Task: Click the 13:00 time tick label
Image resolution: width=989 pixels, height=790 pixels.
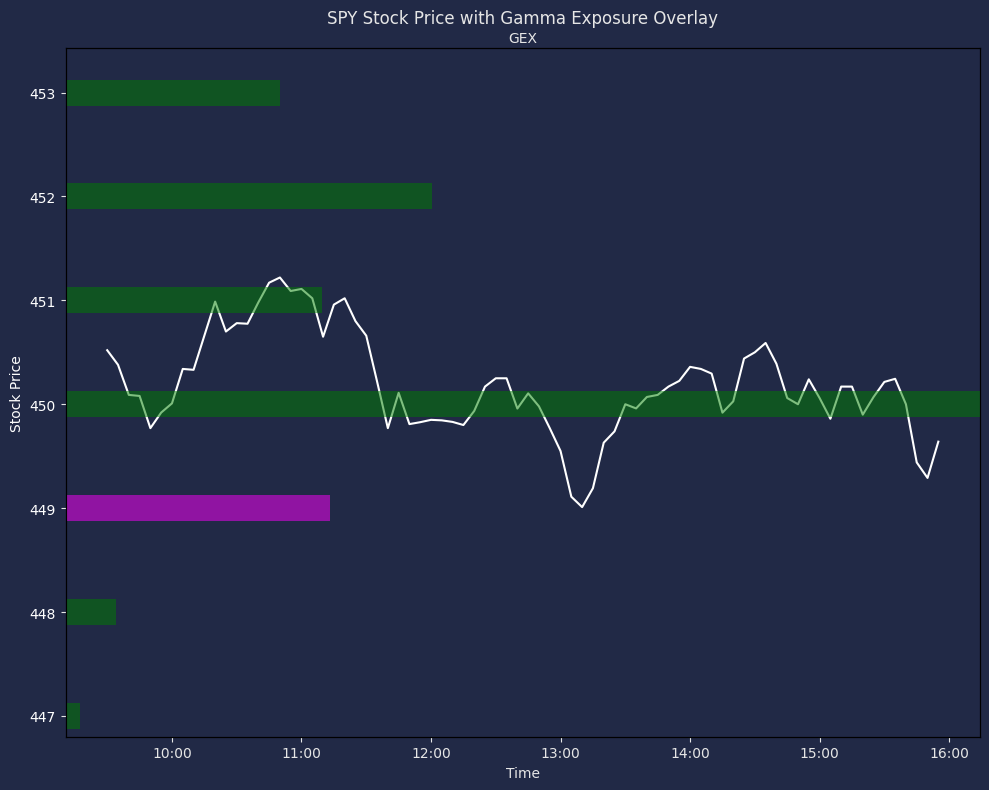Action: tap(561, 753)
